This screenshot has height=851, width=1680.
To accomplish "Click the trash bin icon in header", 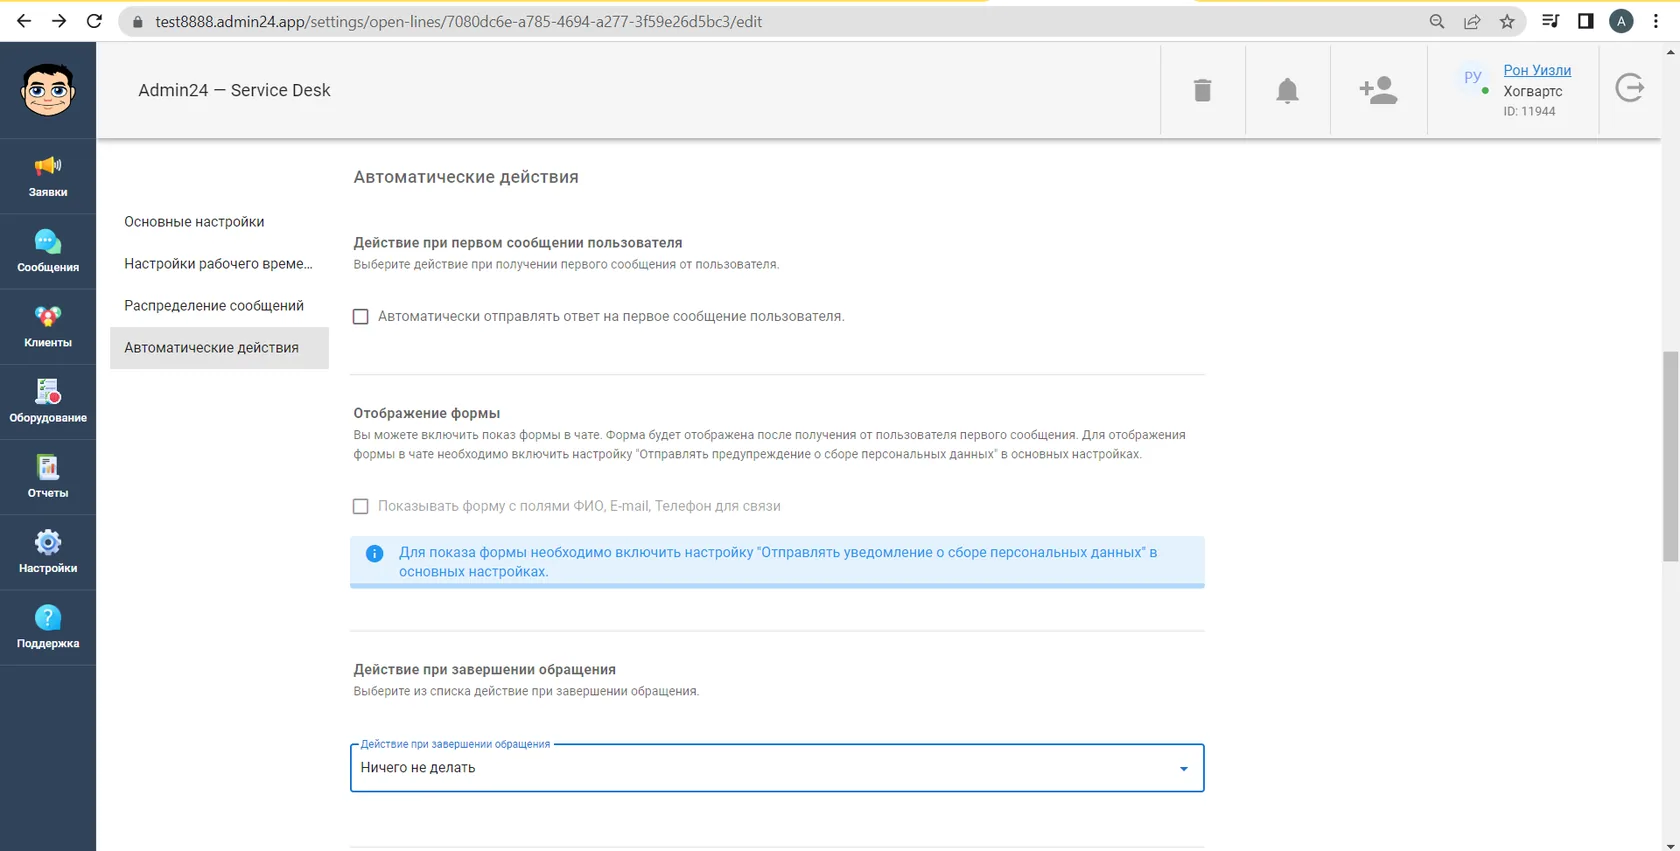I will pos(1202,90).
